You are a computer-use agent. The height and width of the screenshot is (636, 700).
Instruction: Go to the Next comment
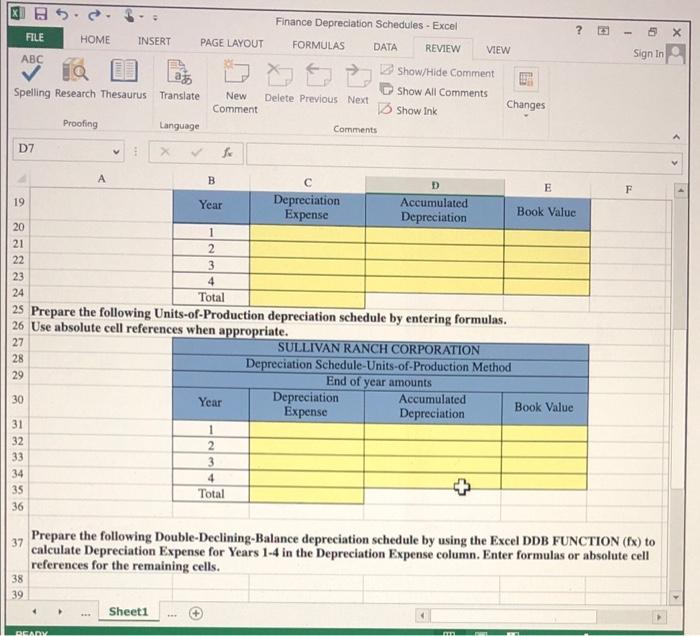tap(358, 85)
